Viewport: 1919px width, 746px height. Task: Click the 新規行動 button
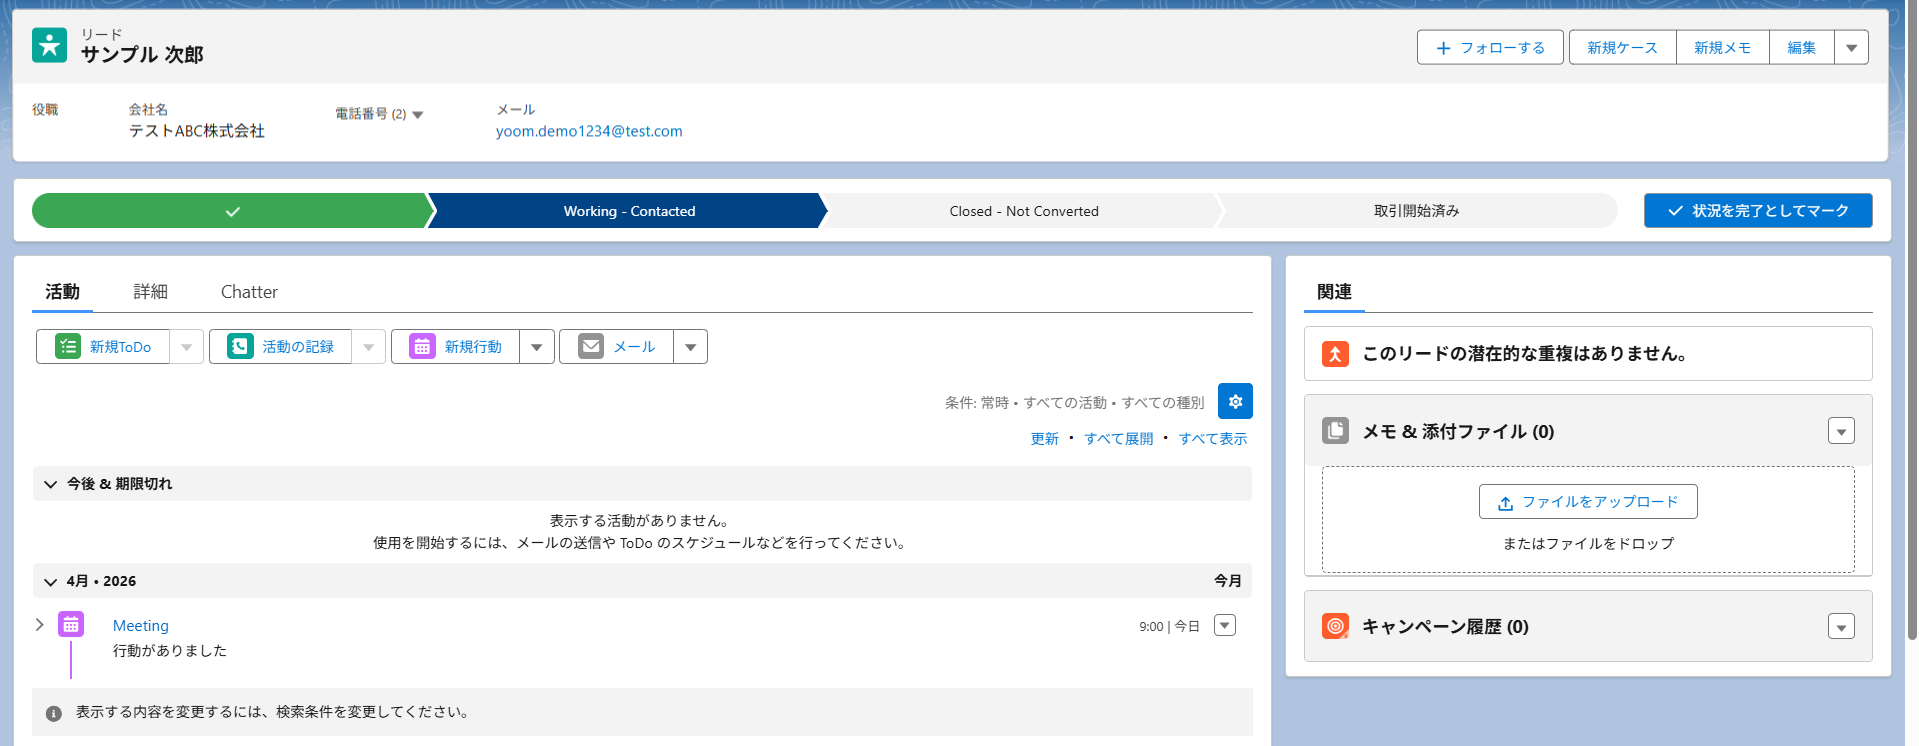tap(456, 347)
